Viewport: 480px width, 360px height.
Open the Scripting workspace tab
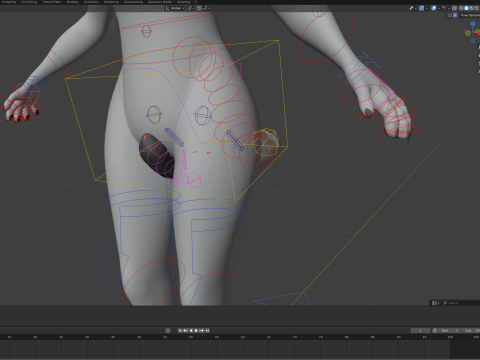(x=184, y=2)
